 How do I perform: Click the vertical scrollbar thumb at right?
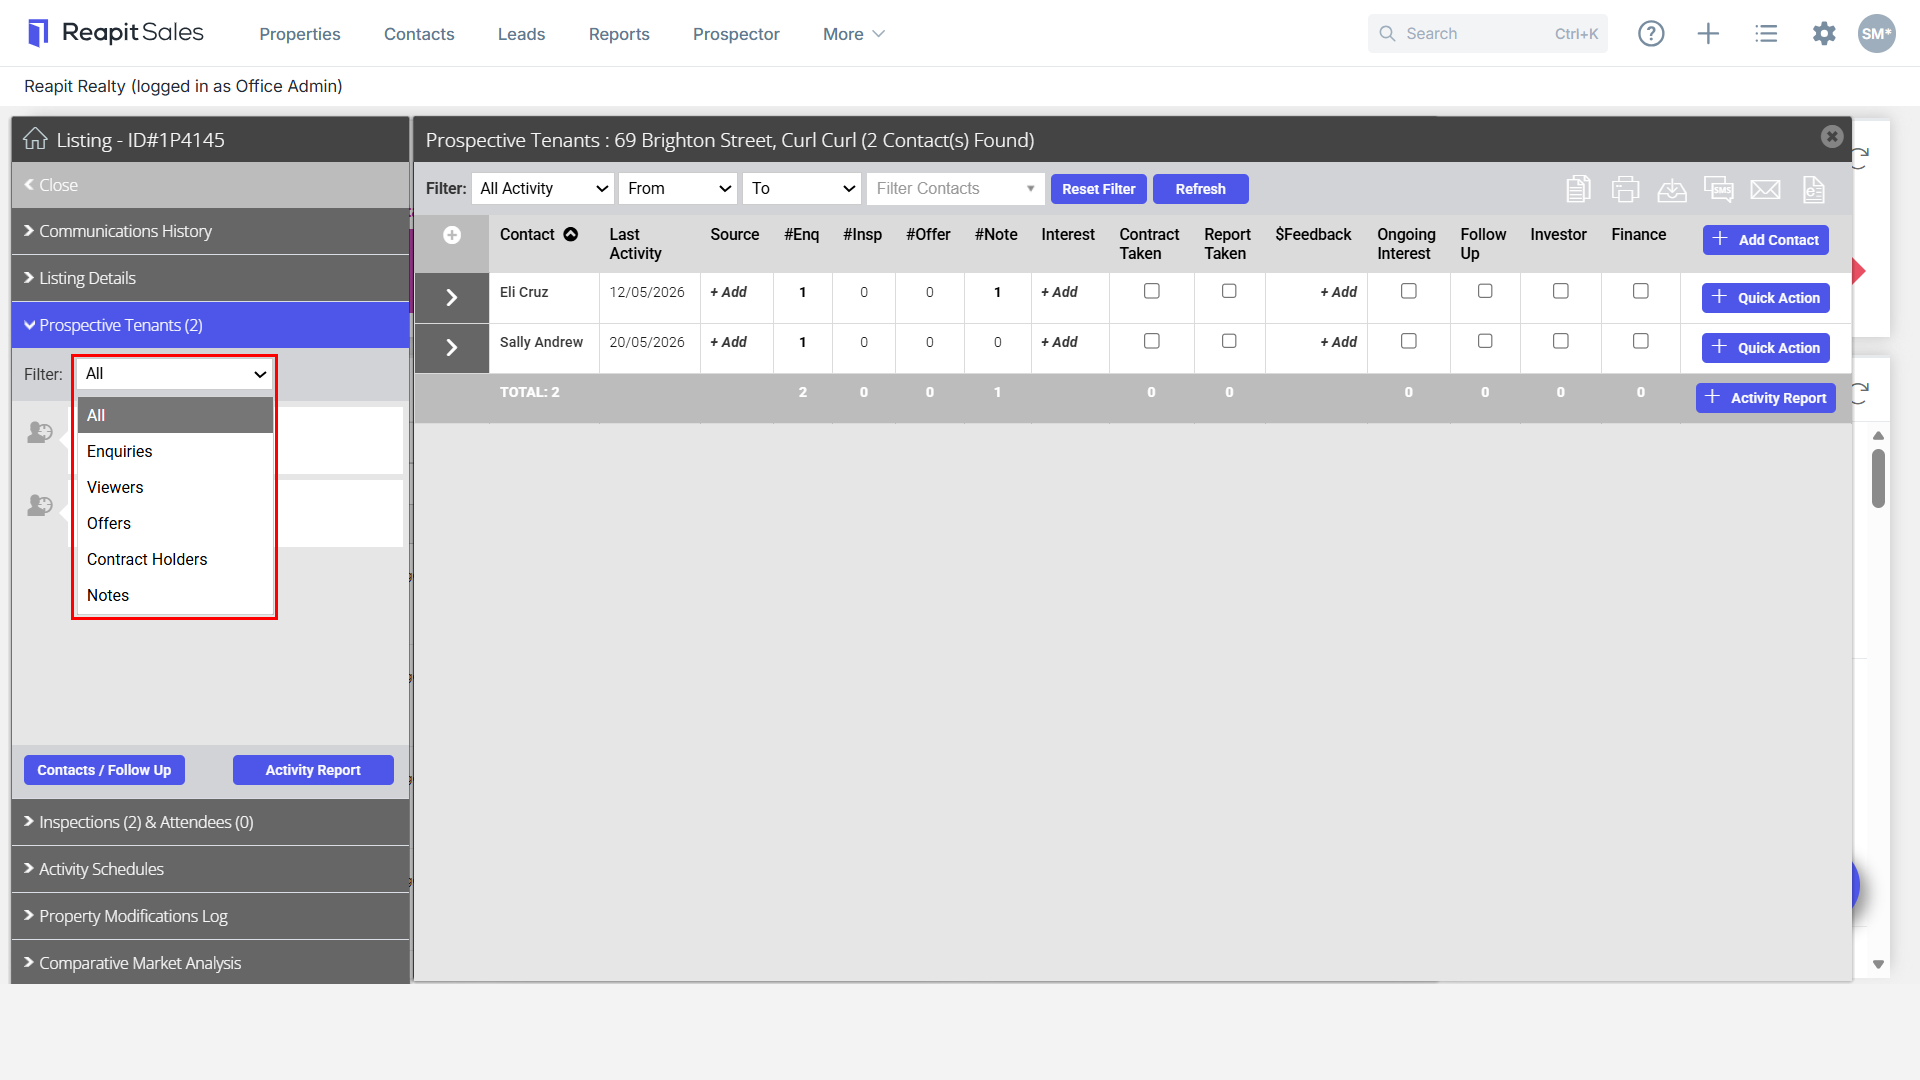[1878, 479]
